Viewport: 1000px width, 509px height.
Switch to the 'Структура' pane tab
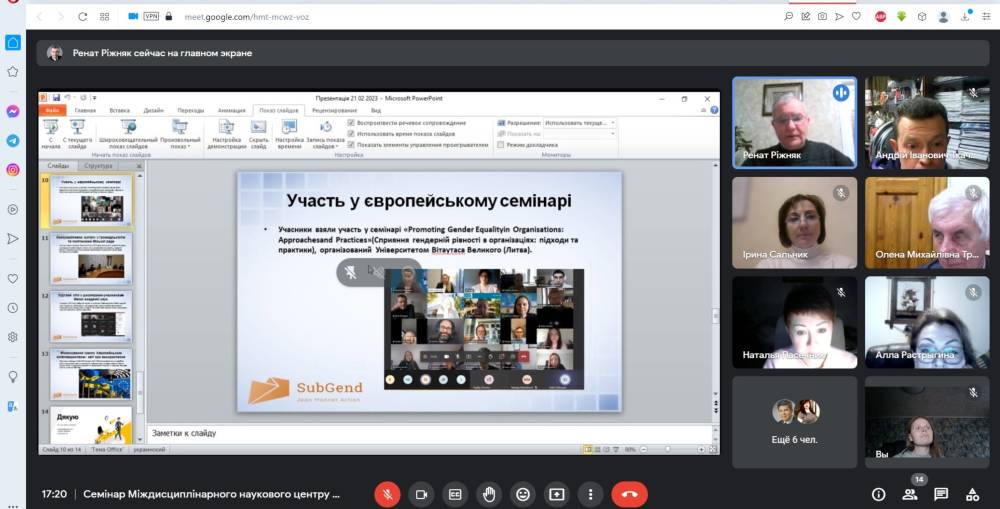click(x=99, y=166)
